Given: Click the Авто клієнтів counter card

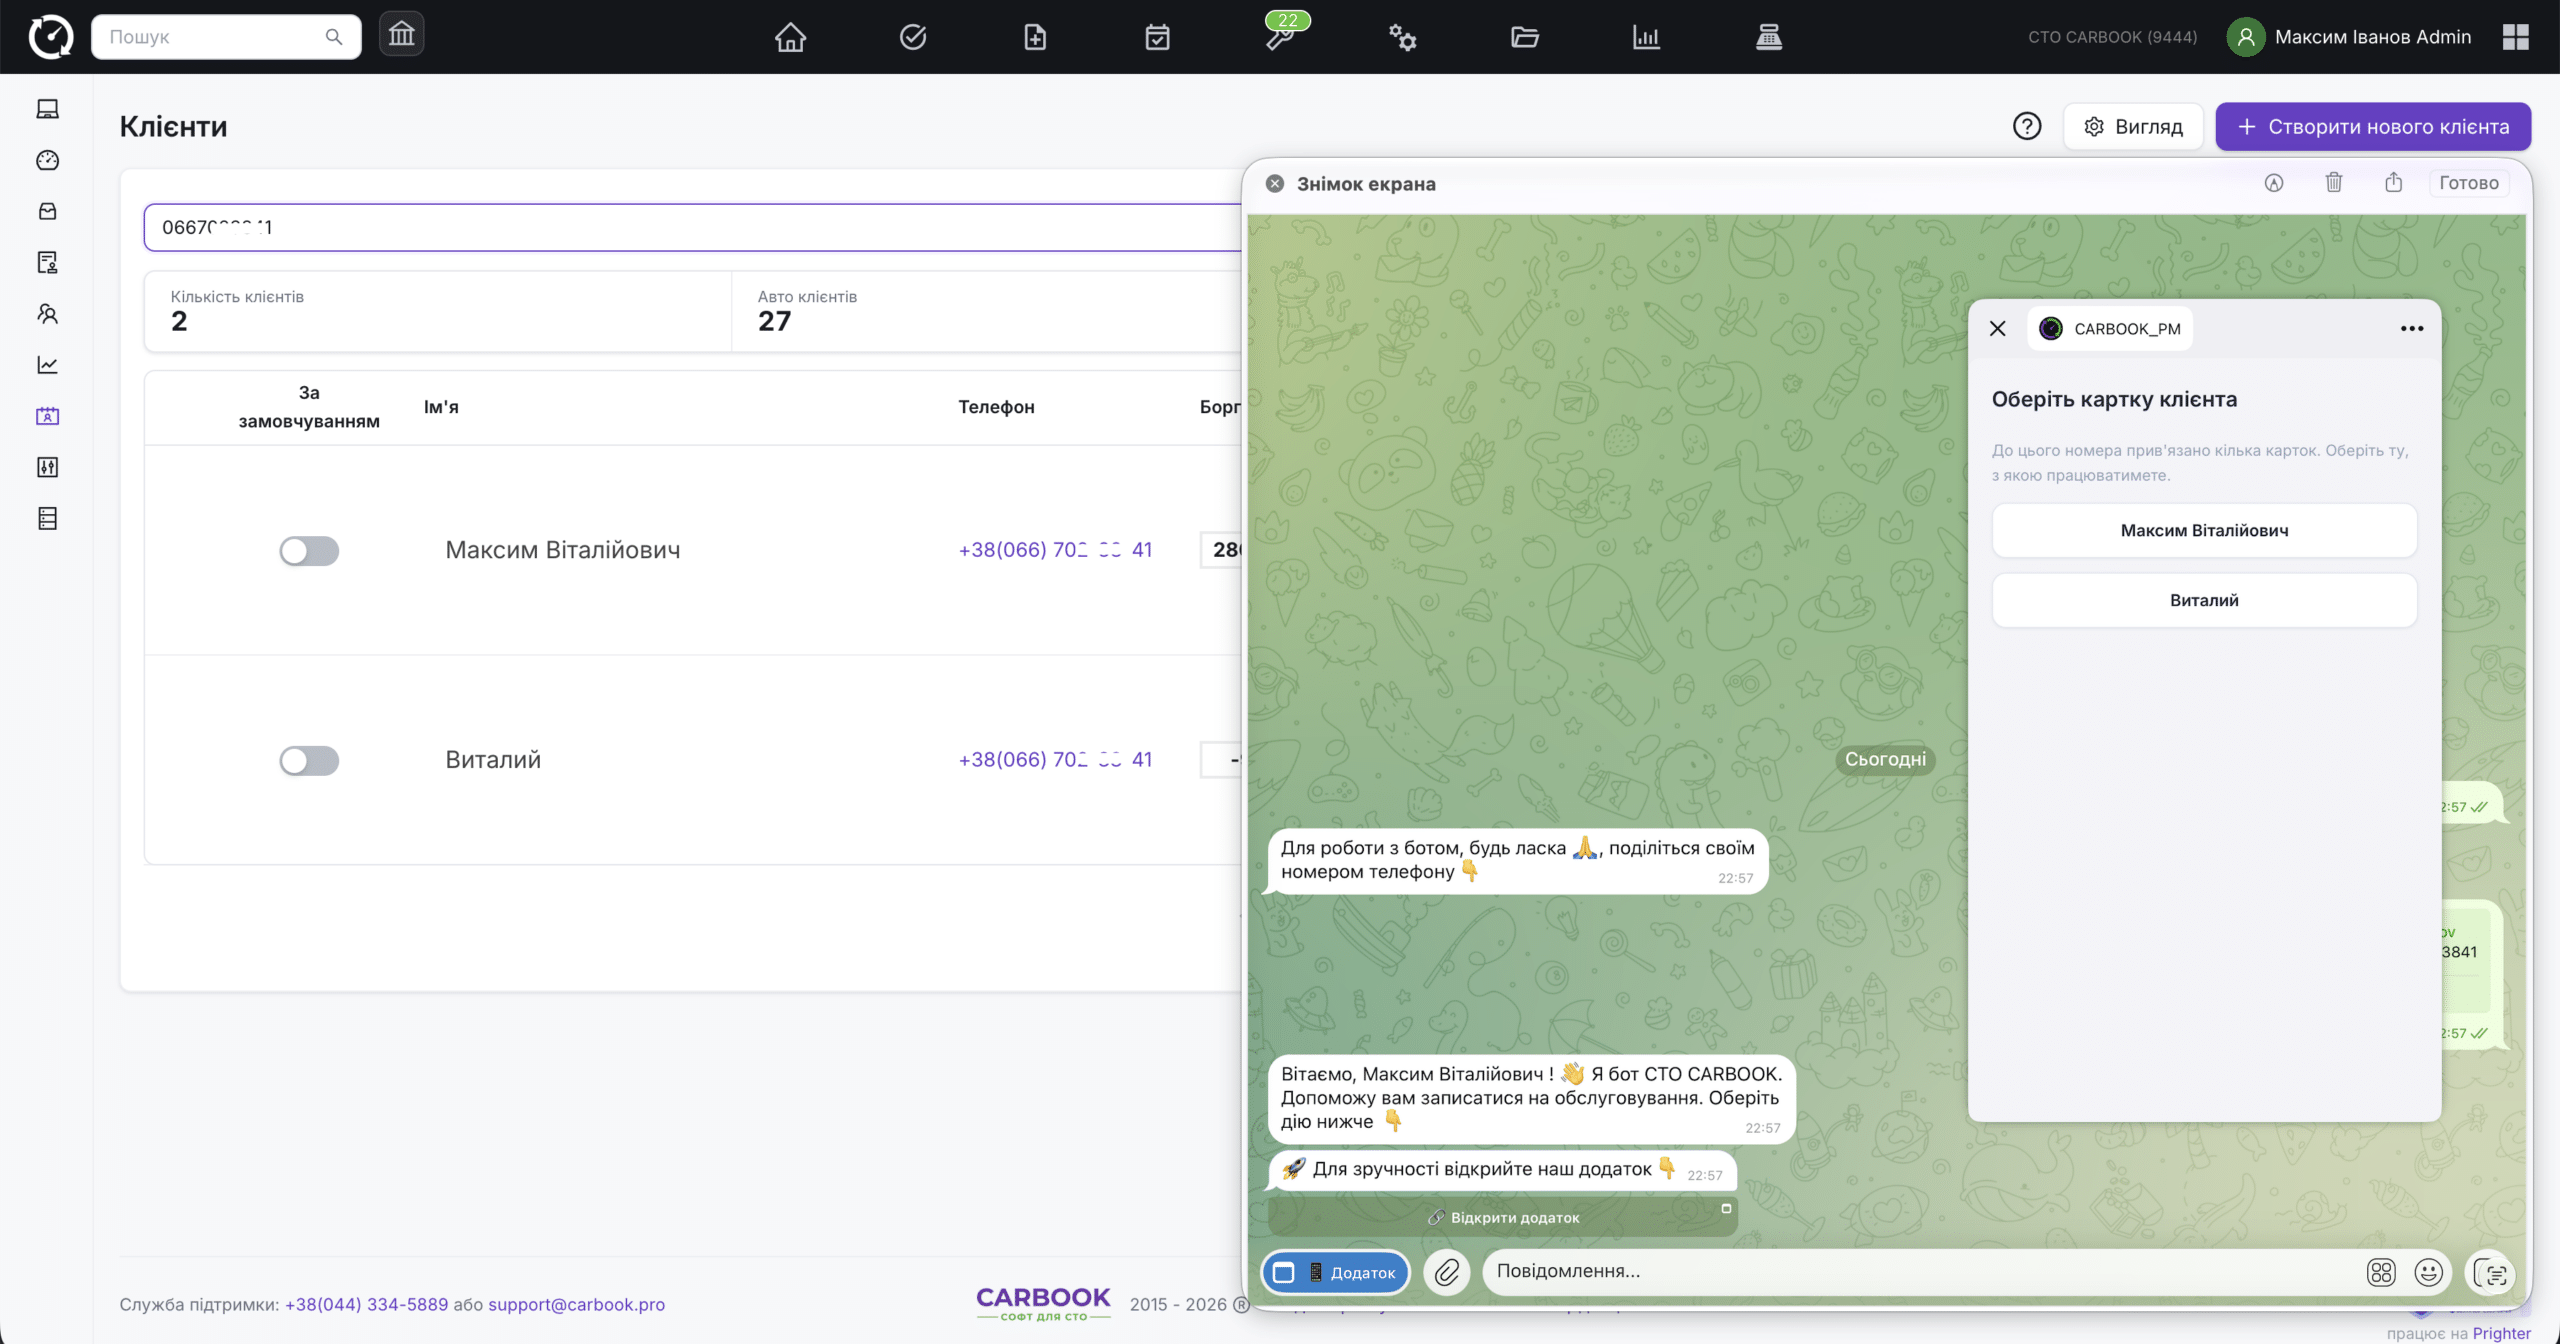Looking at the screenshot, I should click(x=987, y=311).
